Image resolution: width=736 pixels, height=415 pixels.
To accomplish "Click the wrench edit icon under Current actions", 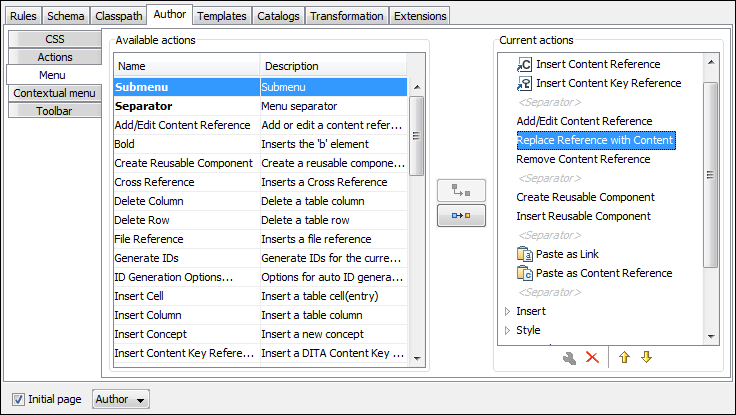I will tap(569, 357).
